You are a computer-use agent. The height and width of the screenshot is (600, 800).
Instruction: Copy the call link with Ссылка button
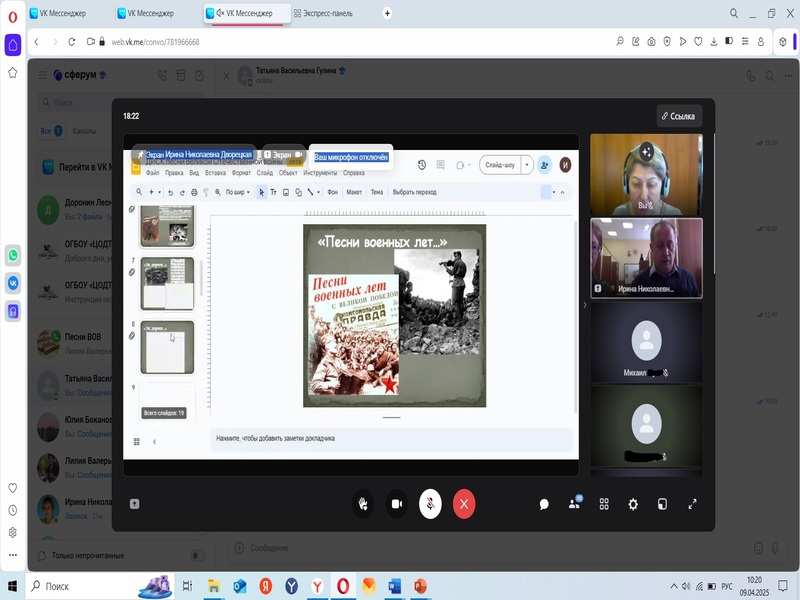[x=679, y=116]
